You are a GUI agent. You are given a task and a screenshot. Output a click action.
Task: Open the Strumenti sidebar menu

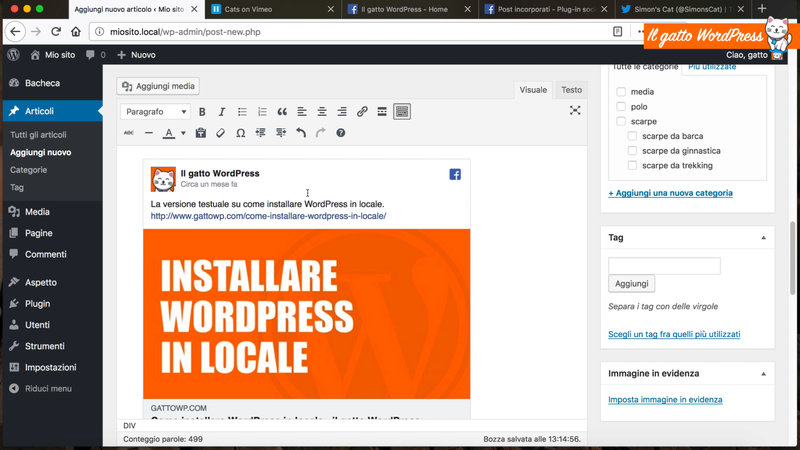(x=53, y=346)
